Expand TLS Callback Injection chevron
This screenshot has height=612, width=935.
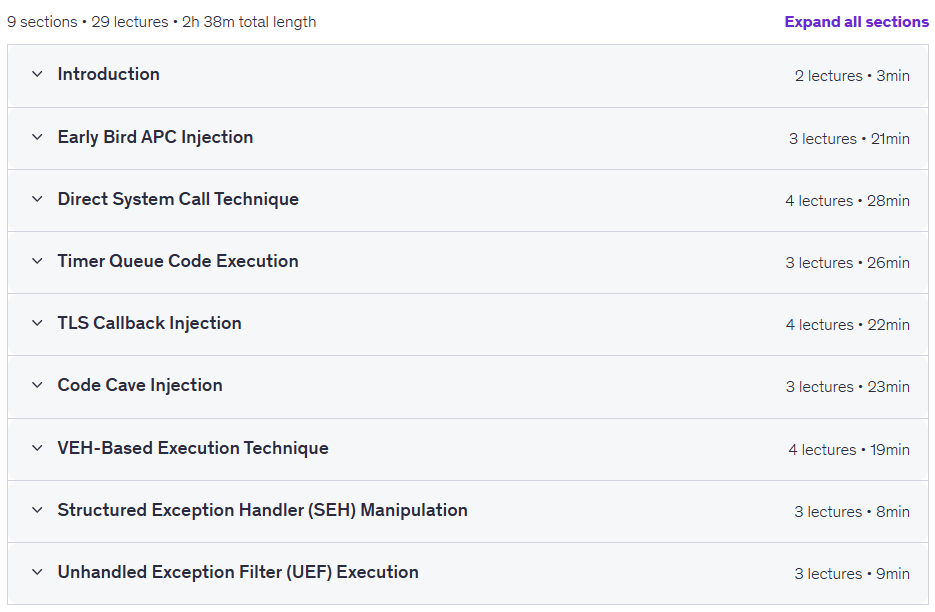(x=37, y=323)
